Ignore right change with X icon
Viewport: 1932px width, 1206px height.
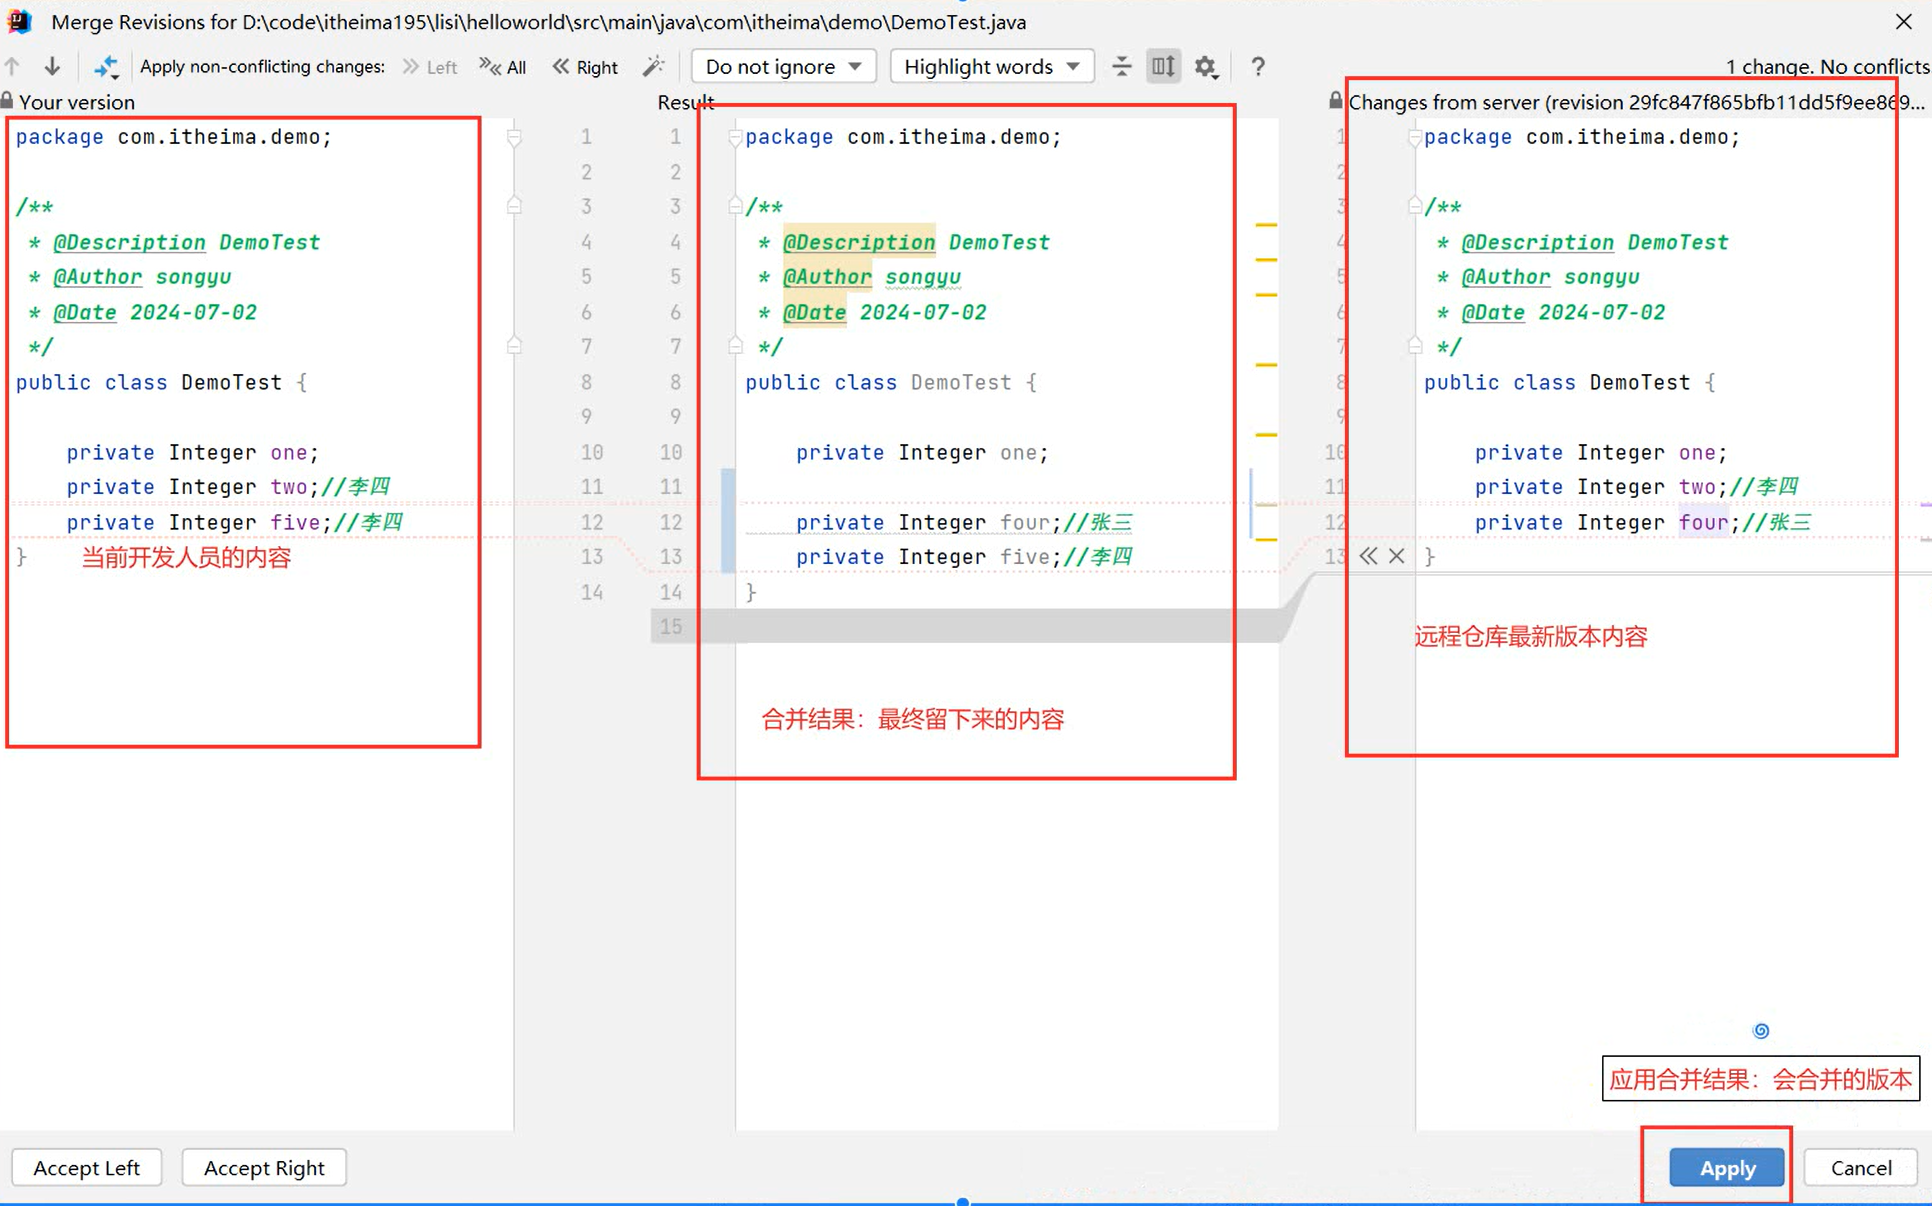[x=1397, y=556]
